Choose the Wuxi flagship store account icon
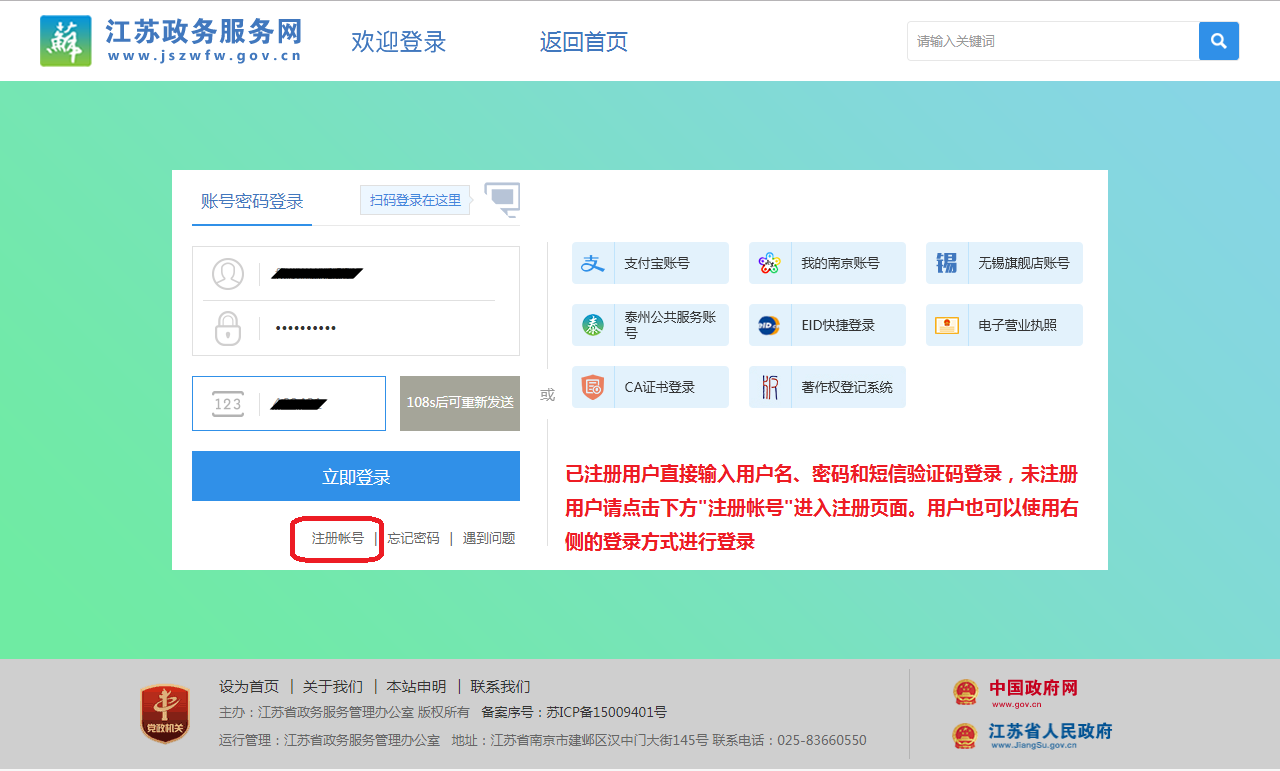 tap(946, 263)
